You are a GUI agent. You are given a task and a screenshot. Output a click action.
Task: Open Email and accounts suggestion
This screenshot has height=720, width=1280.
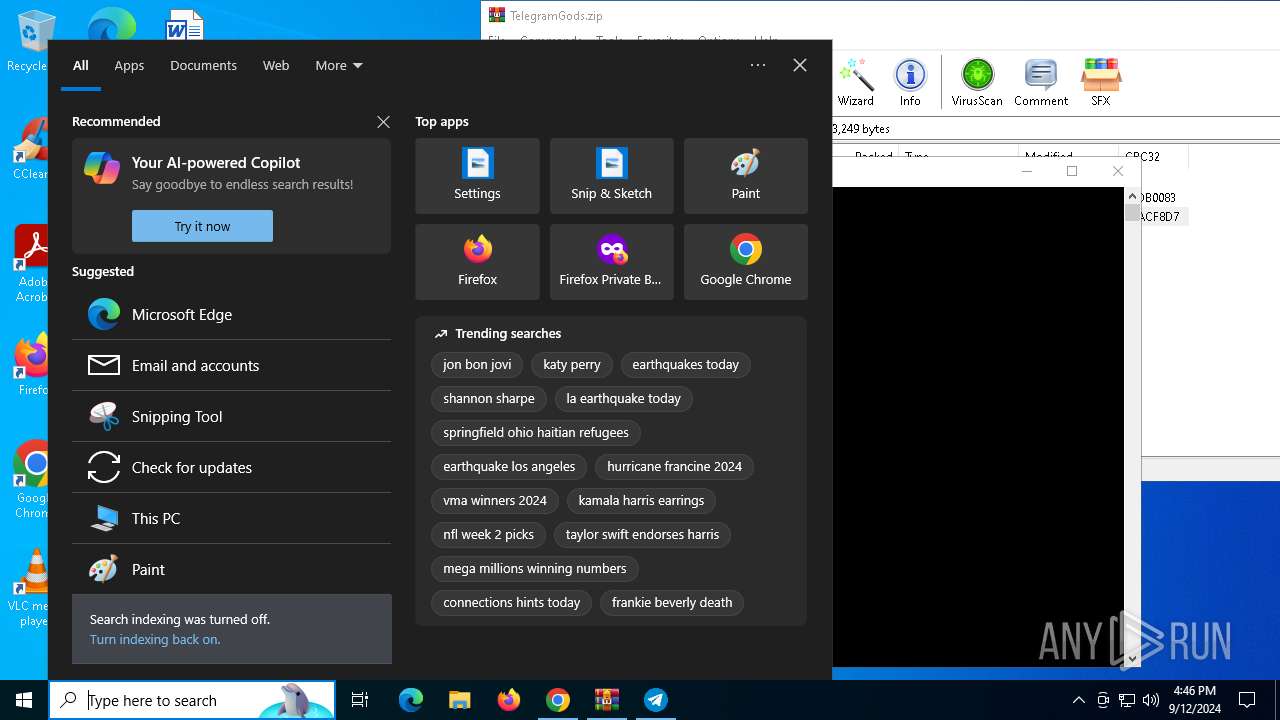click(231, 365)
